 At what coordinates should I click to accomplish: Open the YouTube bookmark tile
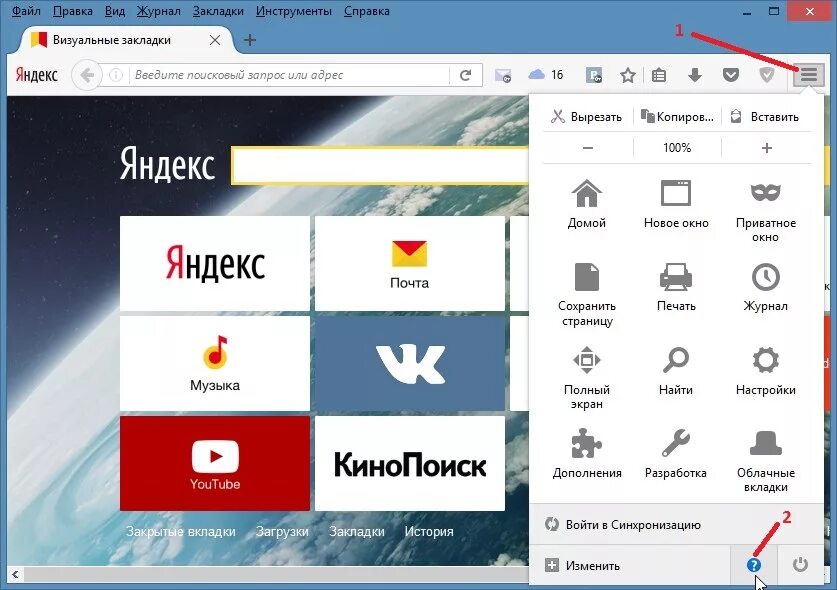[215, 463]
